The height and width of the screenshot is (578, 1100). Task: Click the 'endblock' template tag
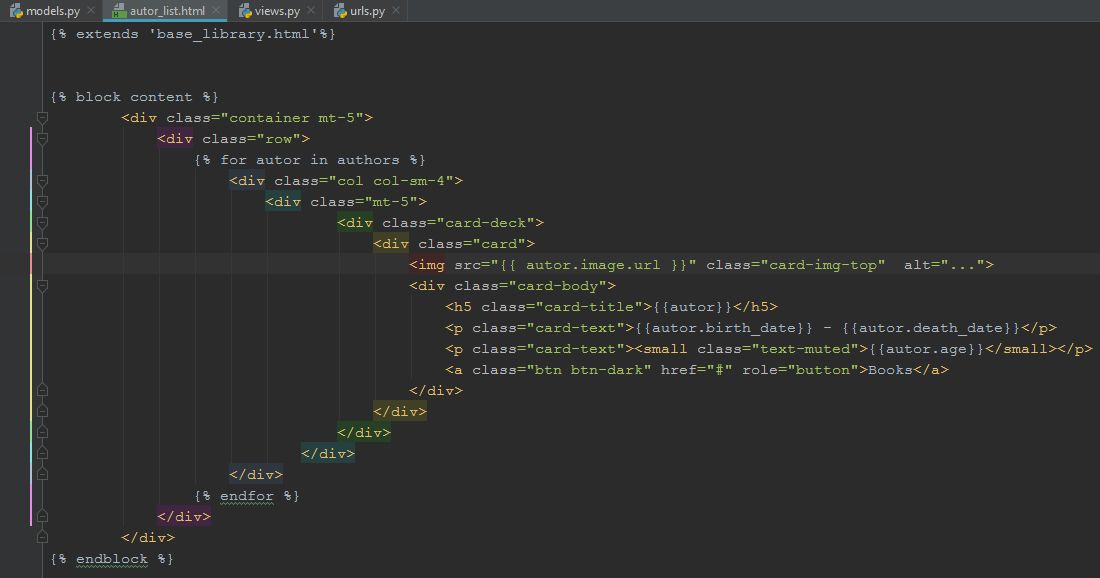coord(112,559)
